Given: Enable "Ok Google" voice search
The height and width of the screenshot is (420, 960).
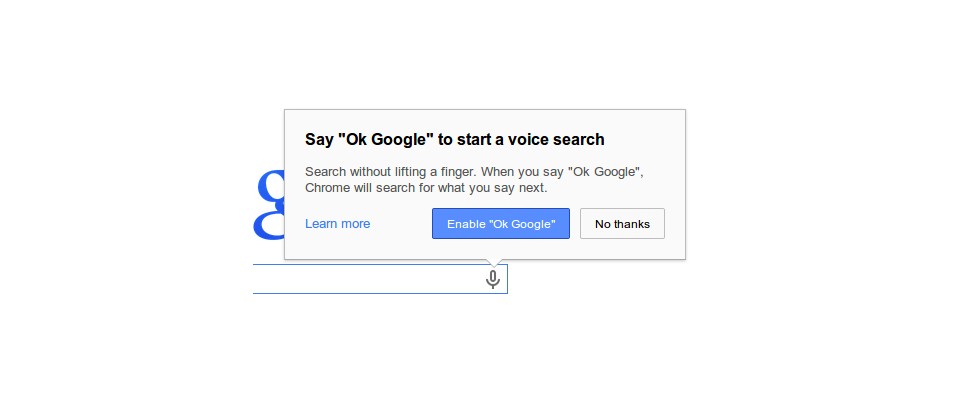Looking at the screenshot, I should (500, 224).
